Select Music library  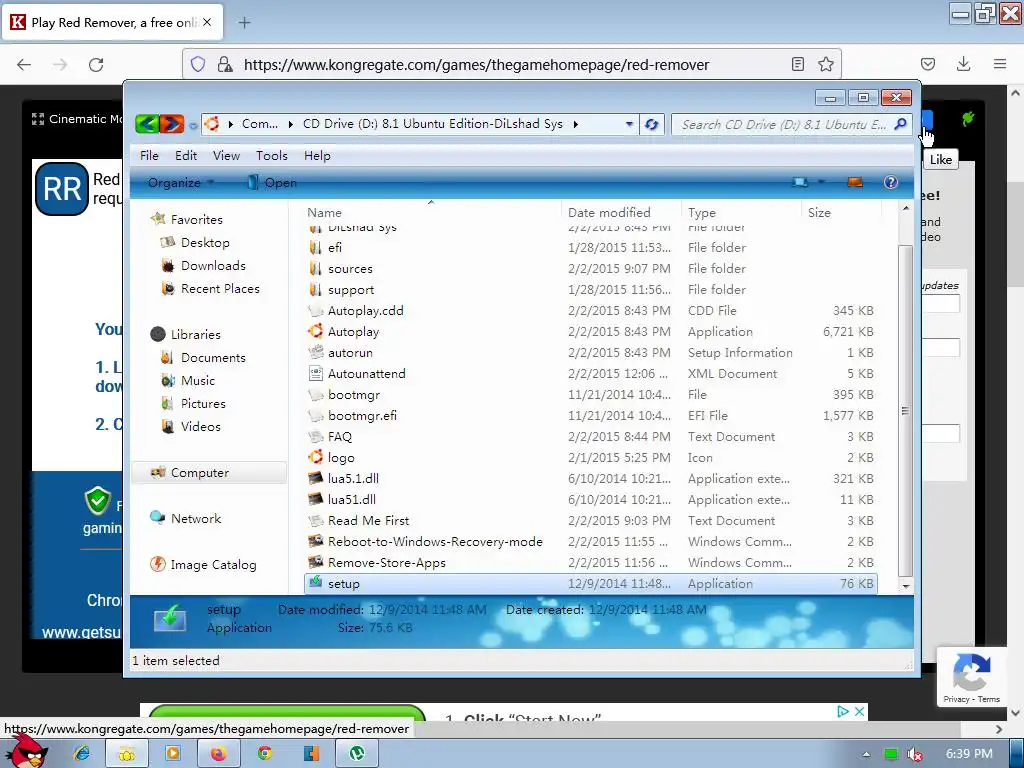(x=197, y=380)
